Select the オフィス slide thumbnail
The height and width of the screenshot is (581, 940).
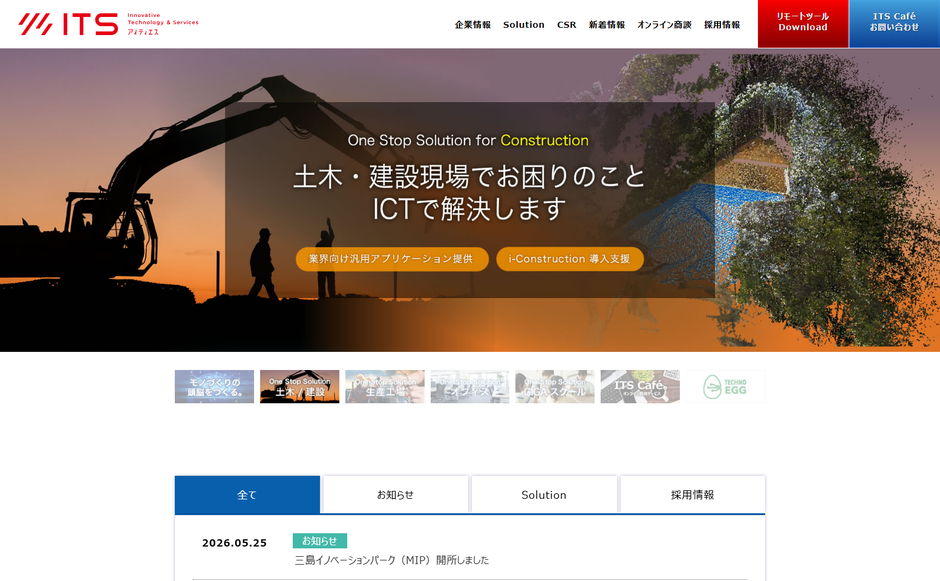470,386
